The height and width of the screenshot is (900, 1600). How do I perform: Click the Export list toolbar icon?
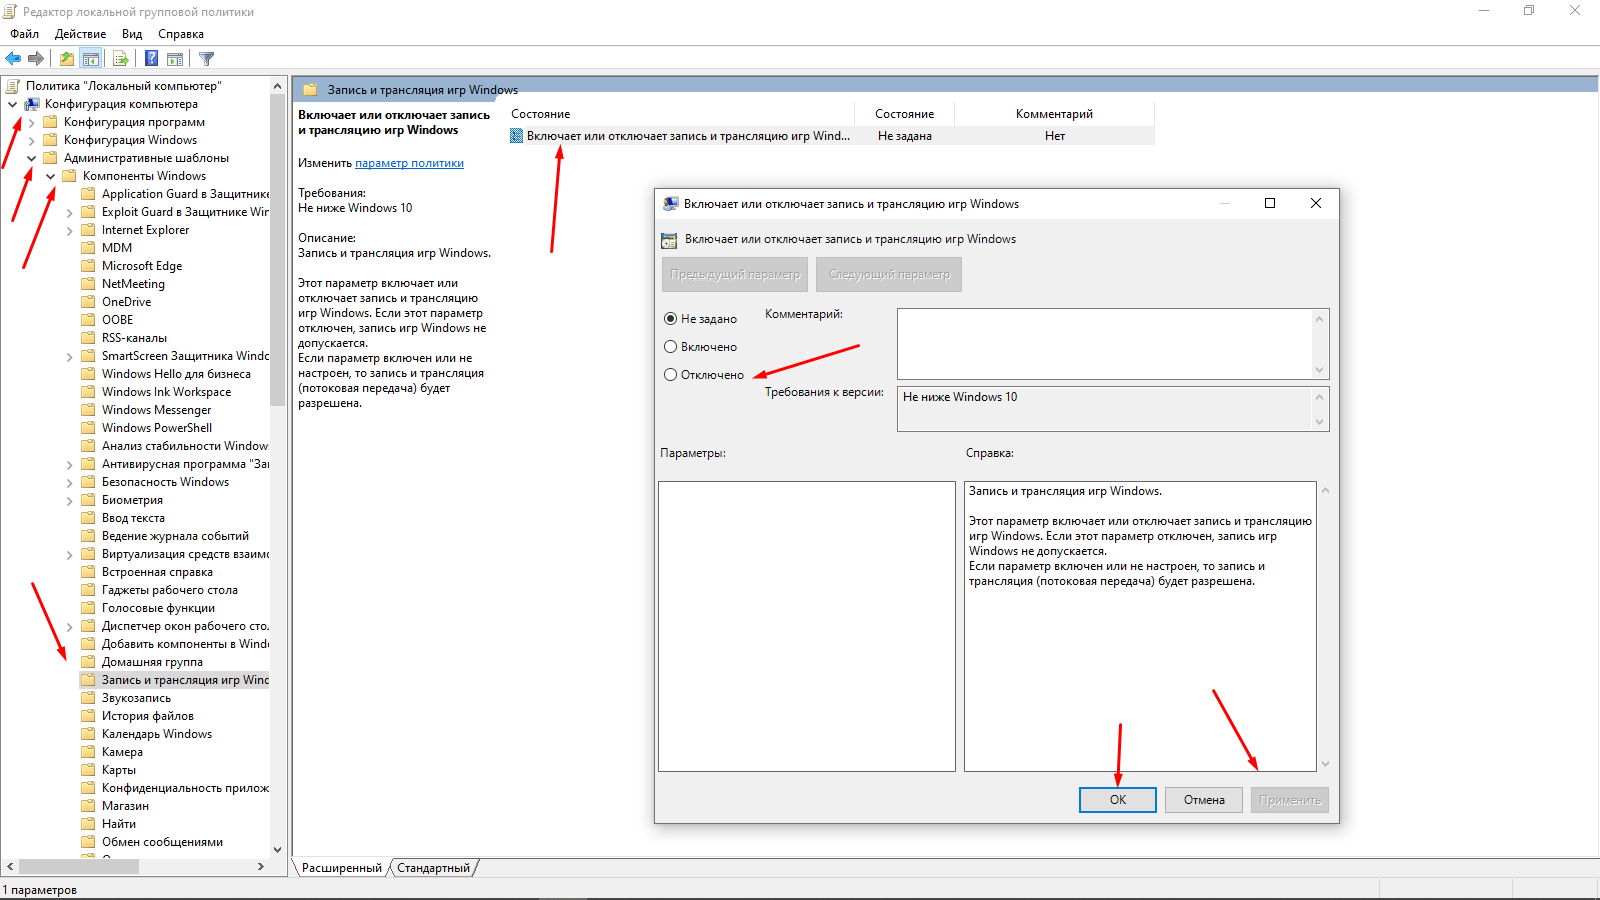[121, 59]
